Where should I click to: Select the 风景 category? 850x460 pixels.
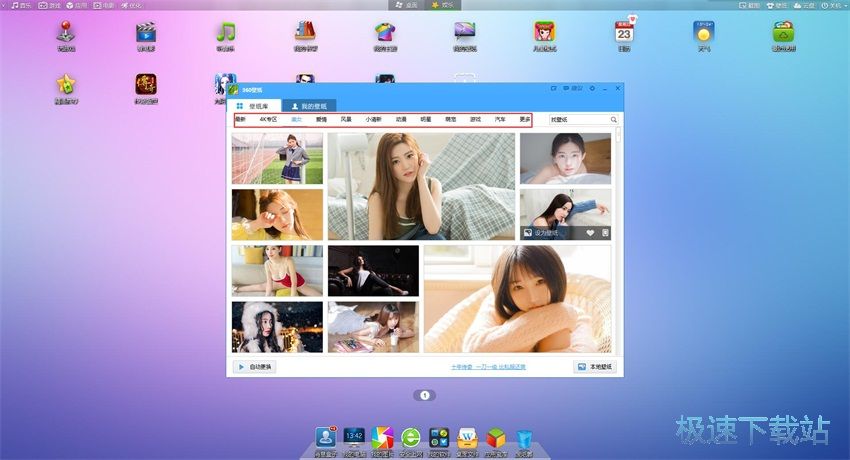point(346,119)
